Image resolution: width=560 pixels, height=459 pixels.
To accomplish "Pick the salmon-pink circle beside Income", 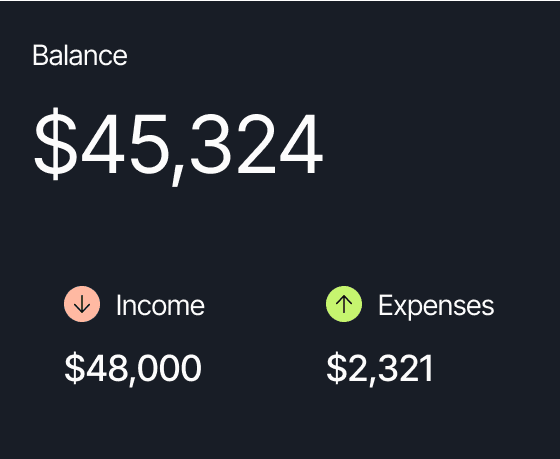I will click(x=82, y=304).
